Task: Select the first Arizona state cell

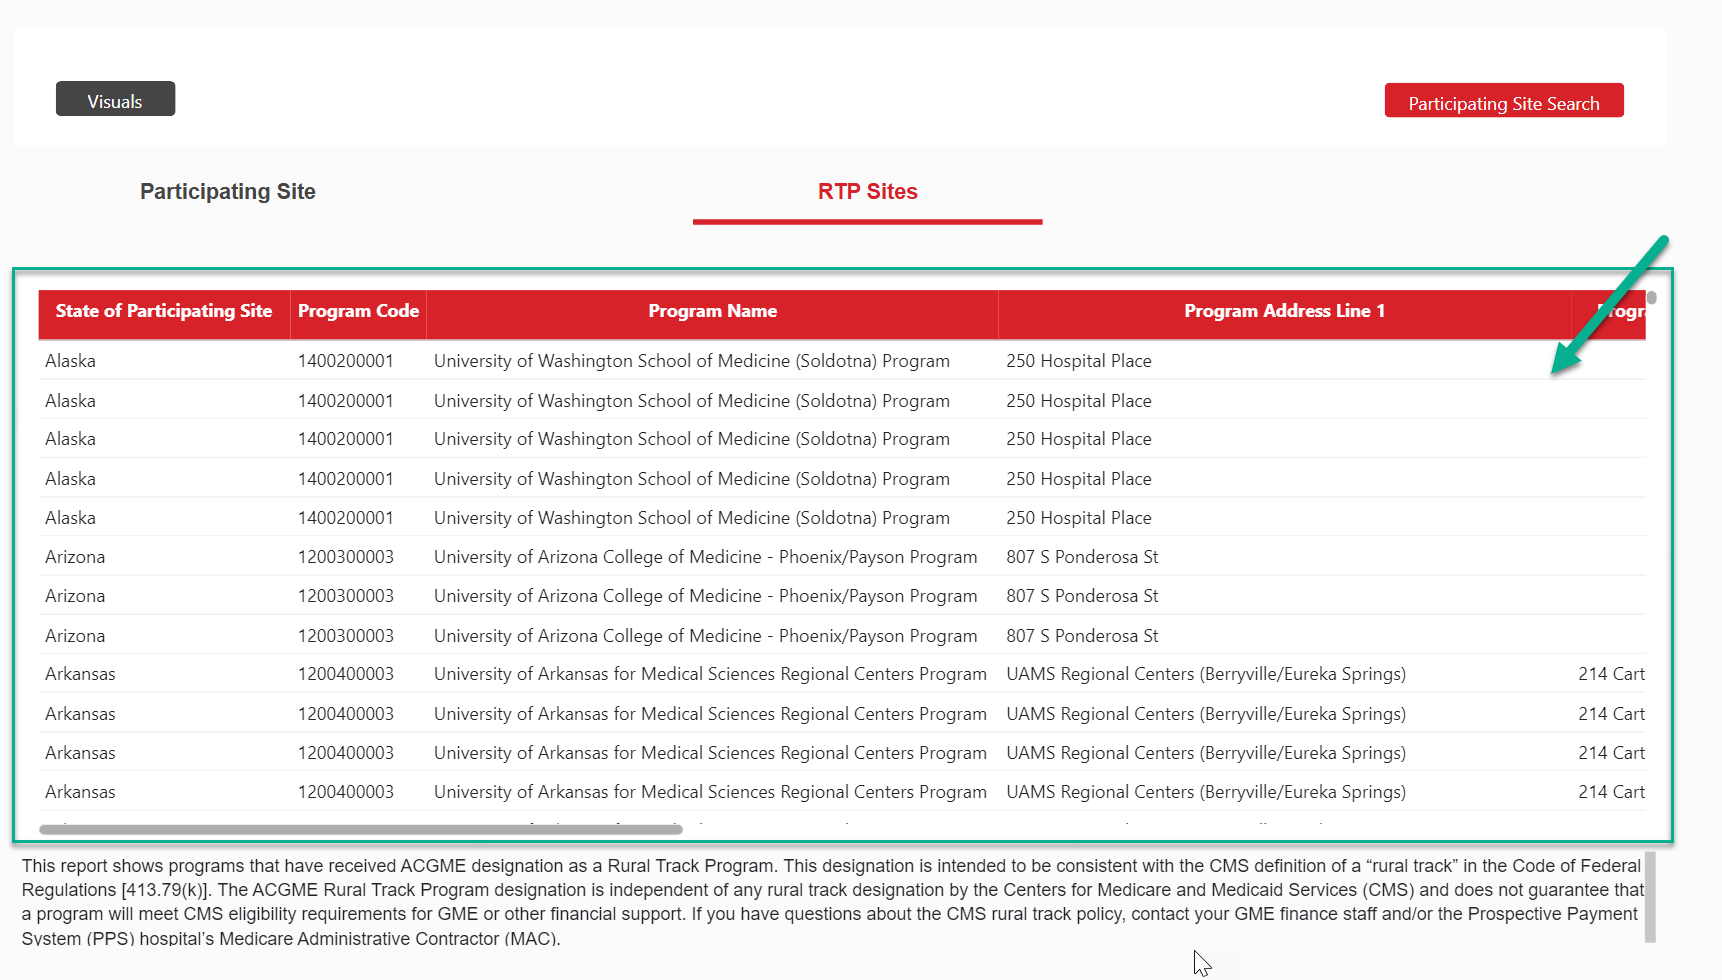Action: [x=75, y=557]
